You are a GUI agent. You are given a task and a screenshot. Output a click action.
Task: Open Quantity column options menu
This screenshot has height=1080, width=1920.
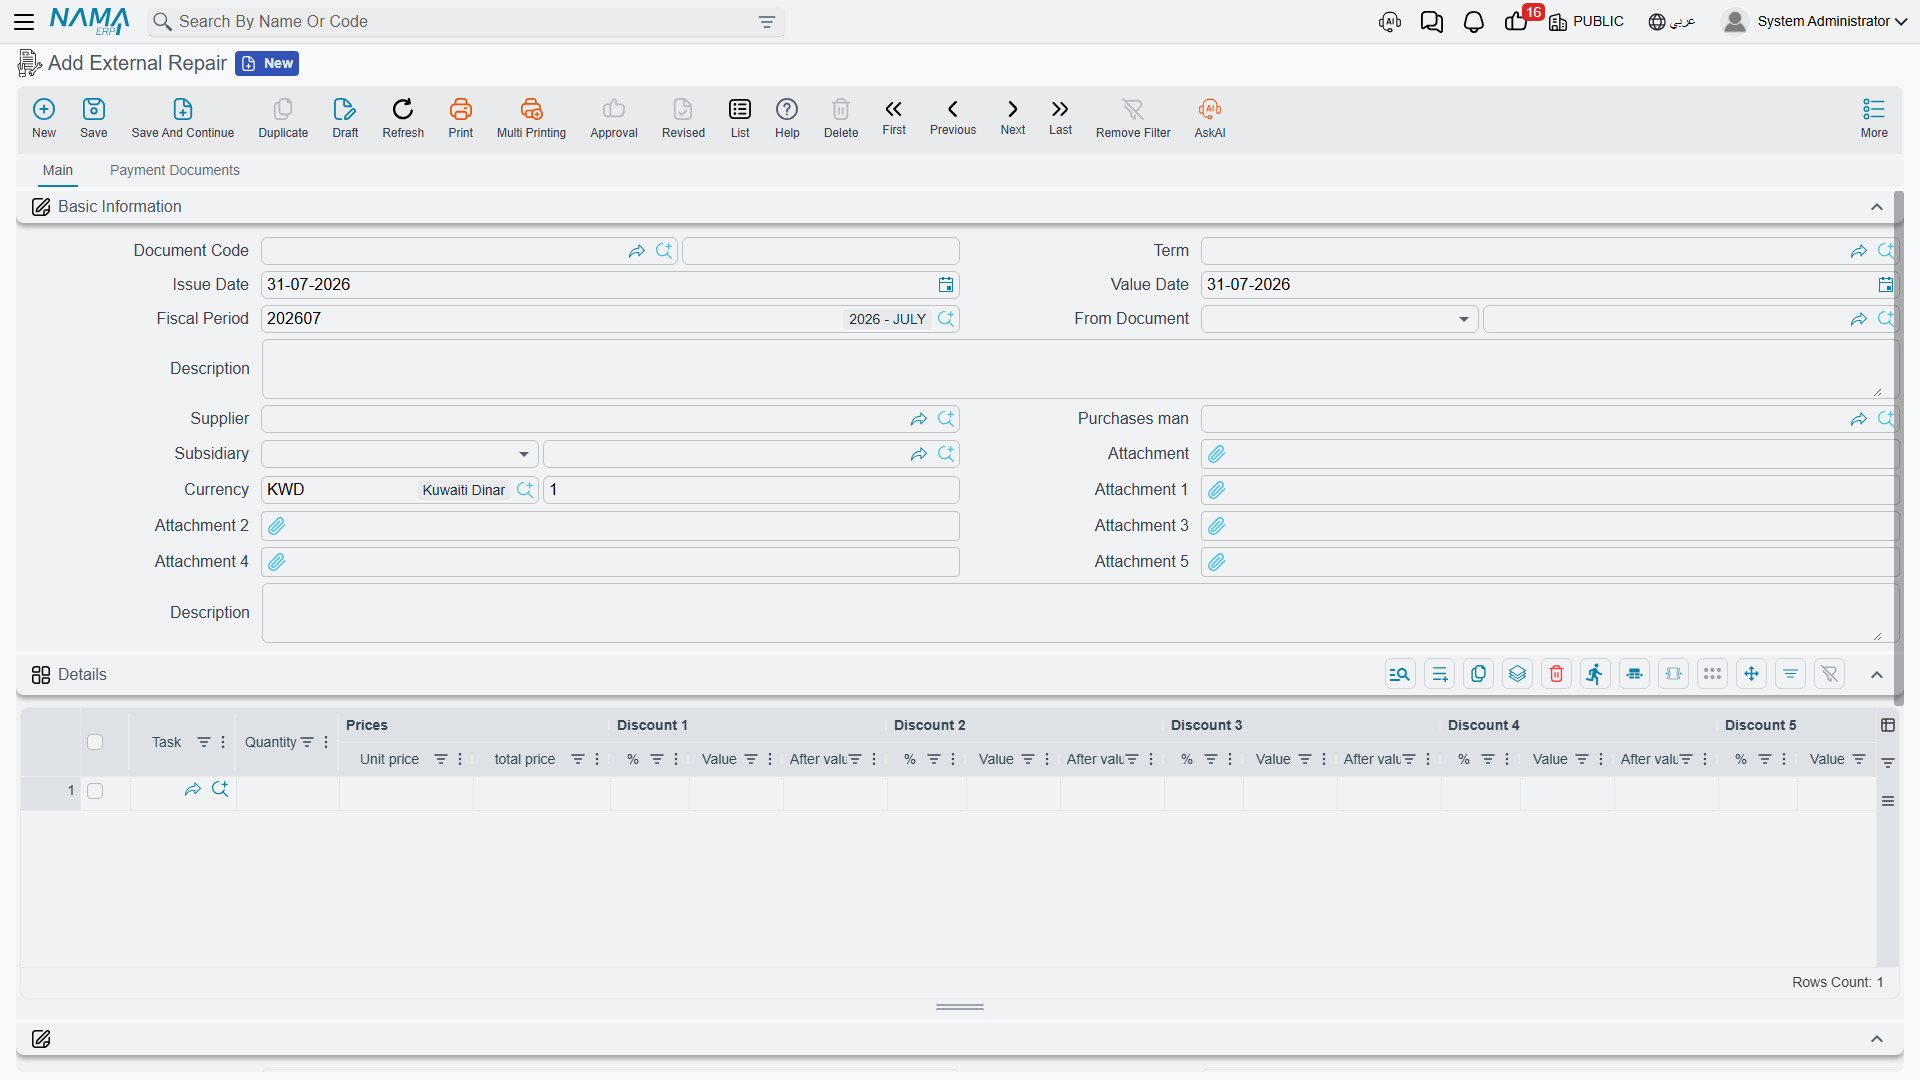point(326,742)
